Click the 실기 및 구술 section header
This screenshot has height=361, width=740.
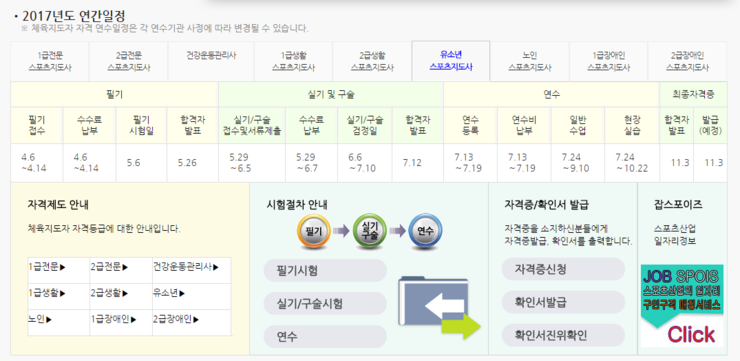point(330,95)
